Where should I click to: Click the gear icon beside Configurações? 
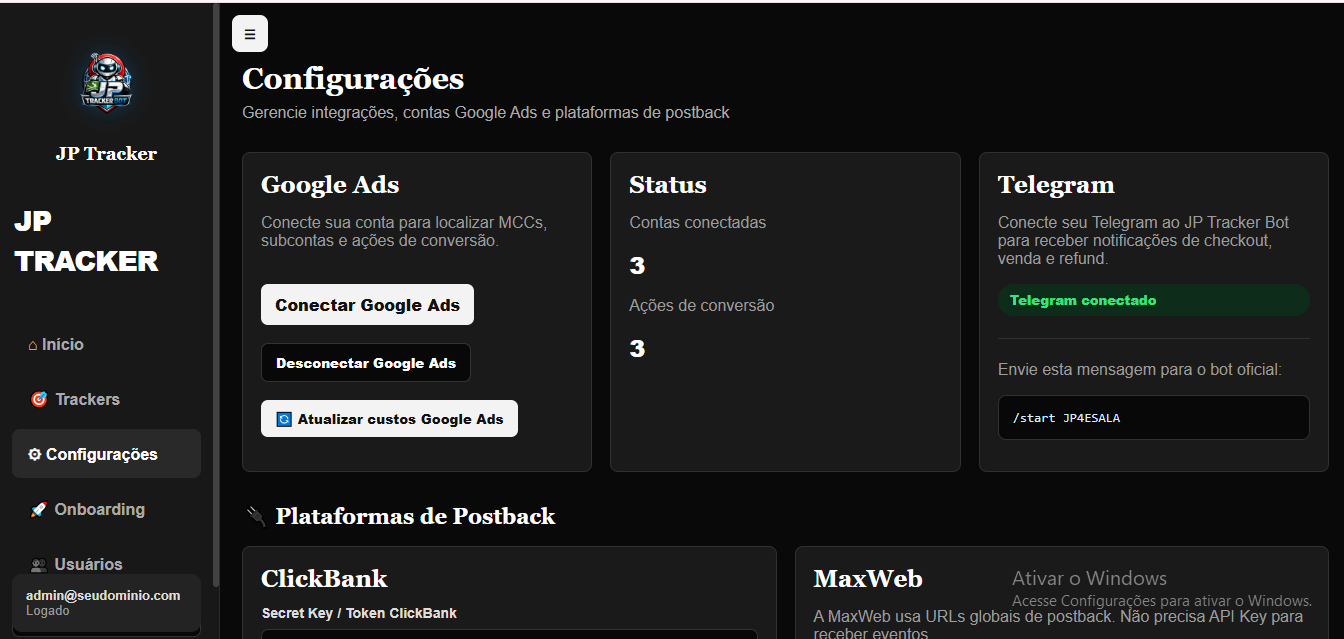tap(35, 454)
